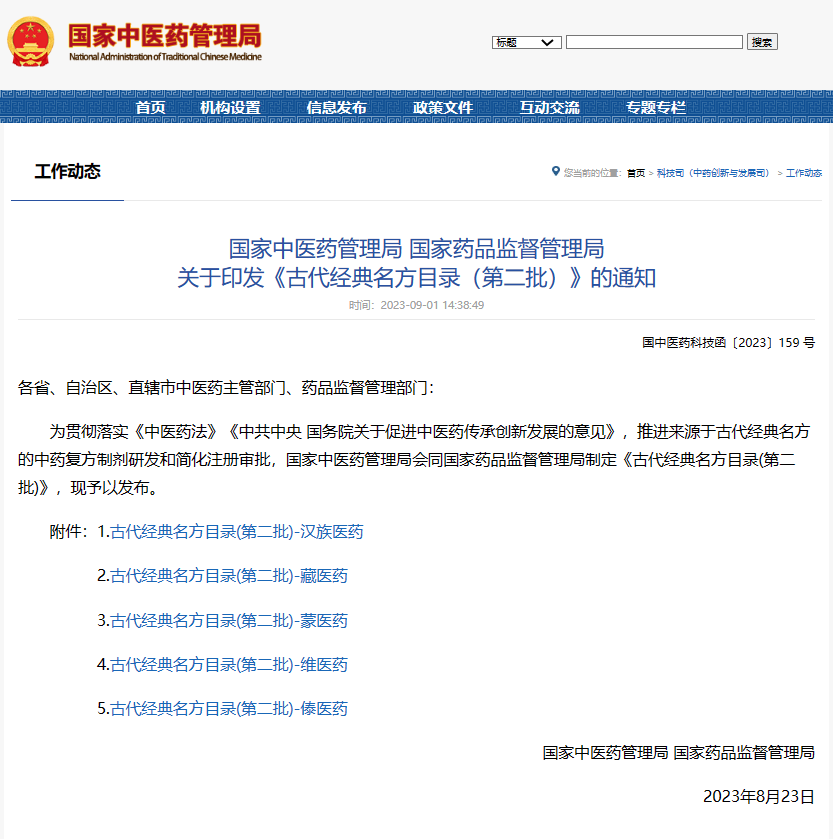This screenshot has height=839, width=833.
Task: Select the 工作动态 section tab heading
Action: [67, 172]
